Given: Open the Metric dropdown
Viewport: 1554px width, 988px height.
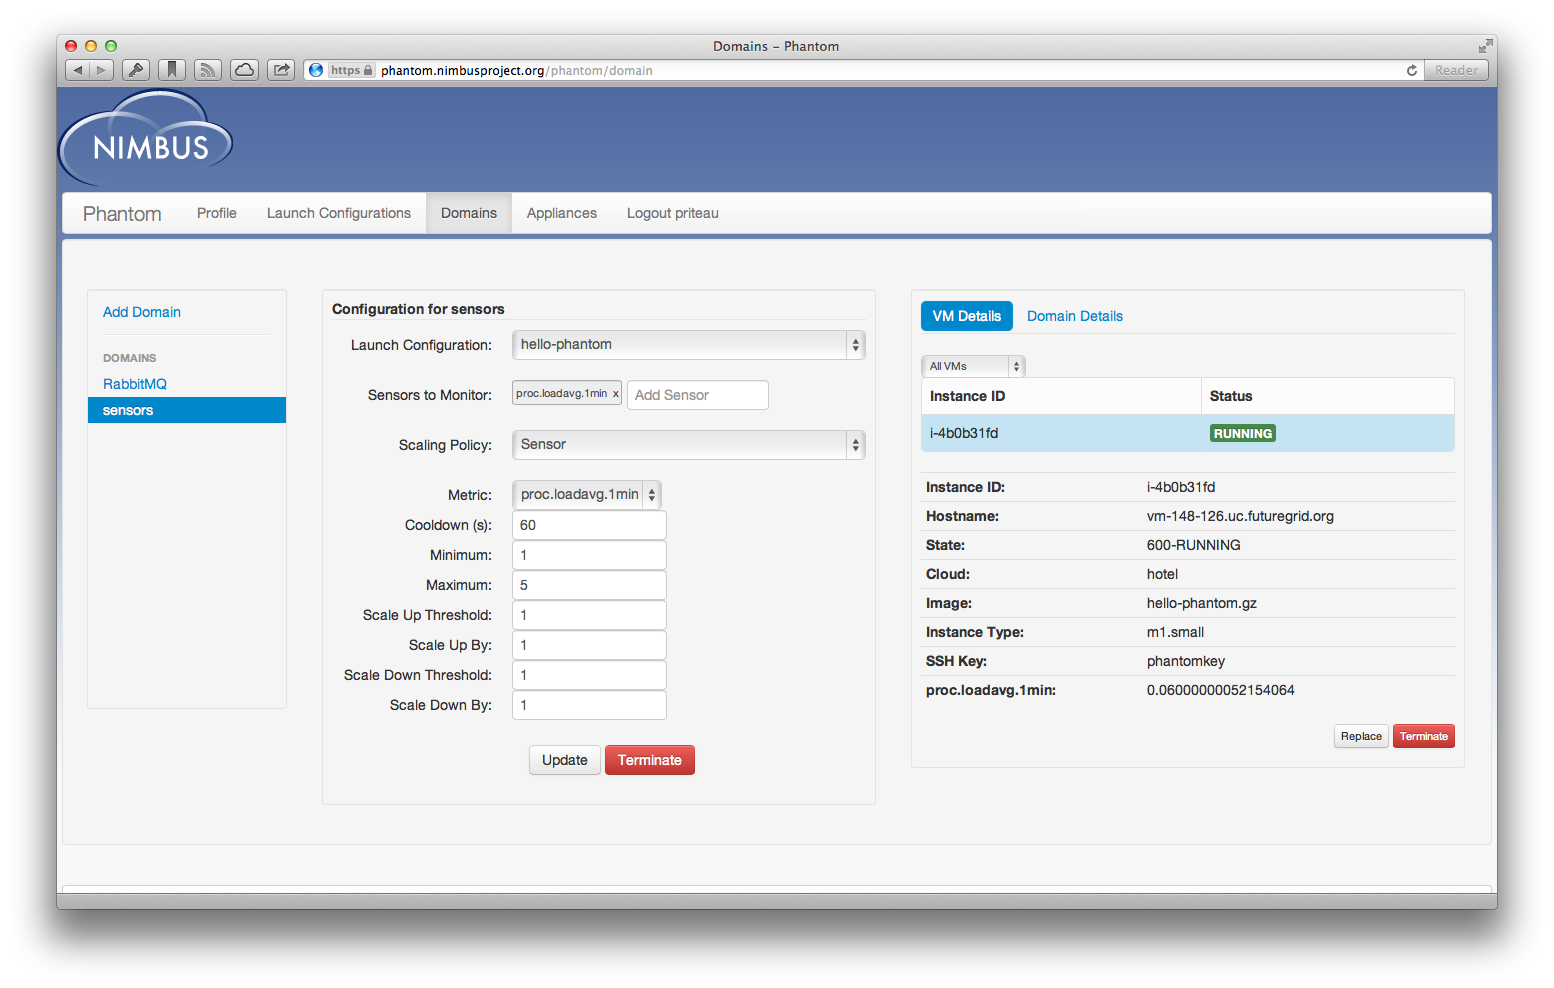Looking at the screenshot, I should (587, 495).
